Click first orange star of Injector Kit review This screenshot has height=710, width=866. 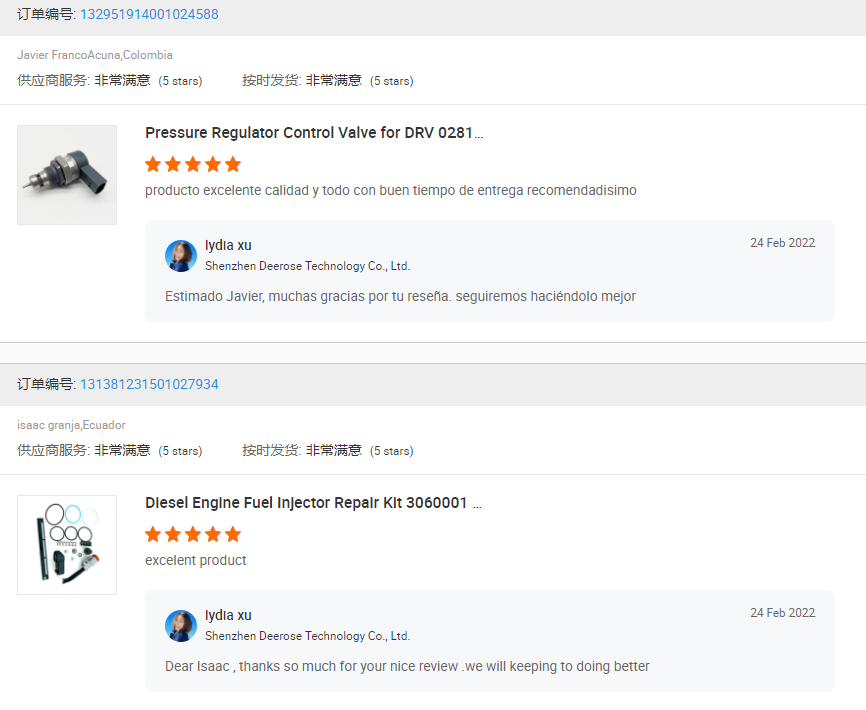click(x=153, y=534)
